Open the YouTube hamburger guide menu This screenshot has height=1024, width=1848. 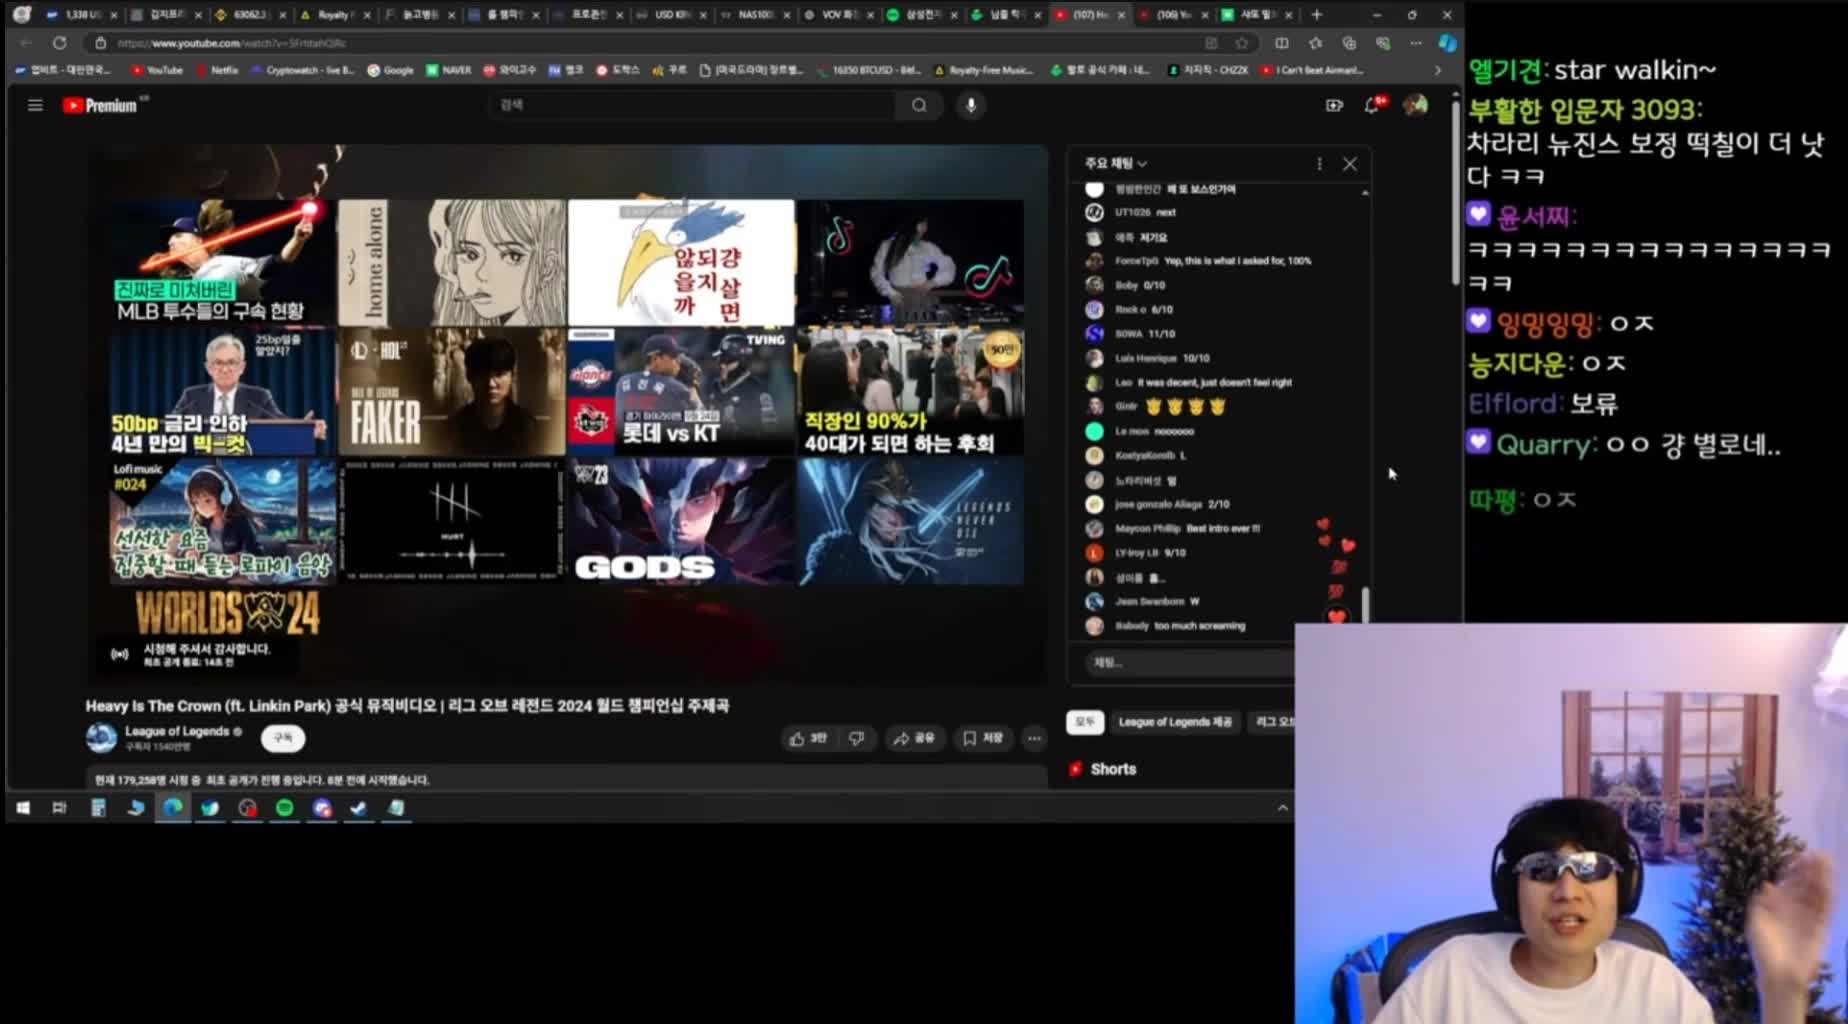(x=35, y=105)
